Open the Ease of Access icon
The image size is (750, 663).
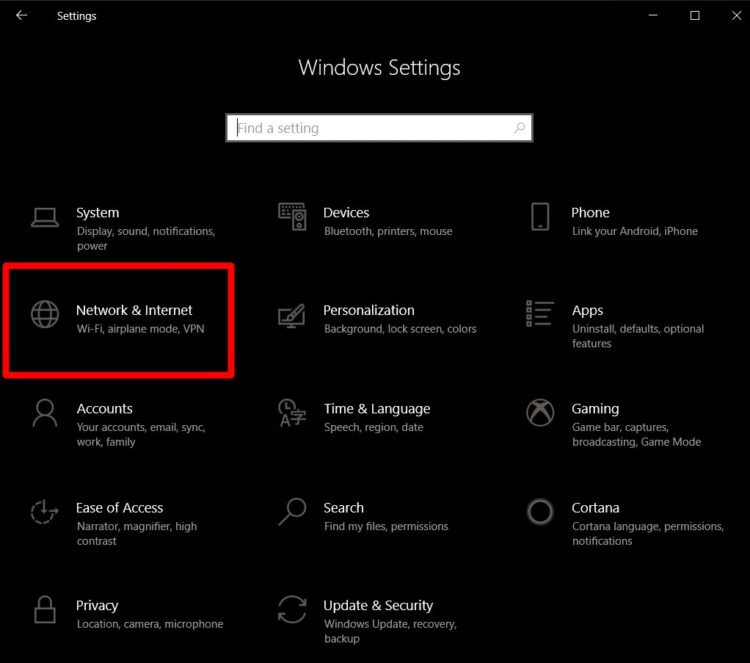[44, 512]
